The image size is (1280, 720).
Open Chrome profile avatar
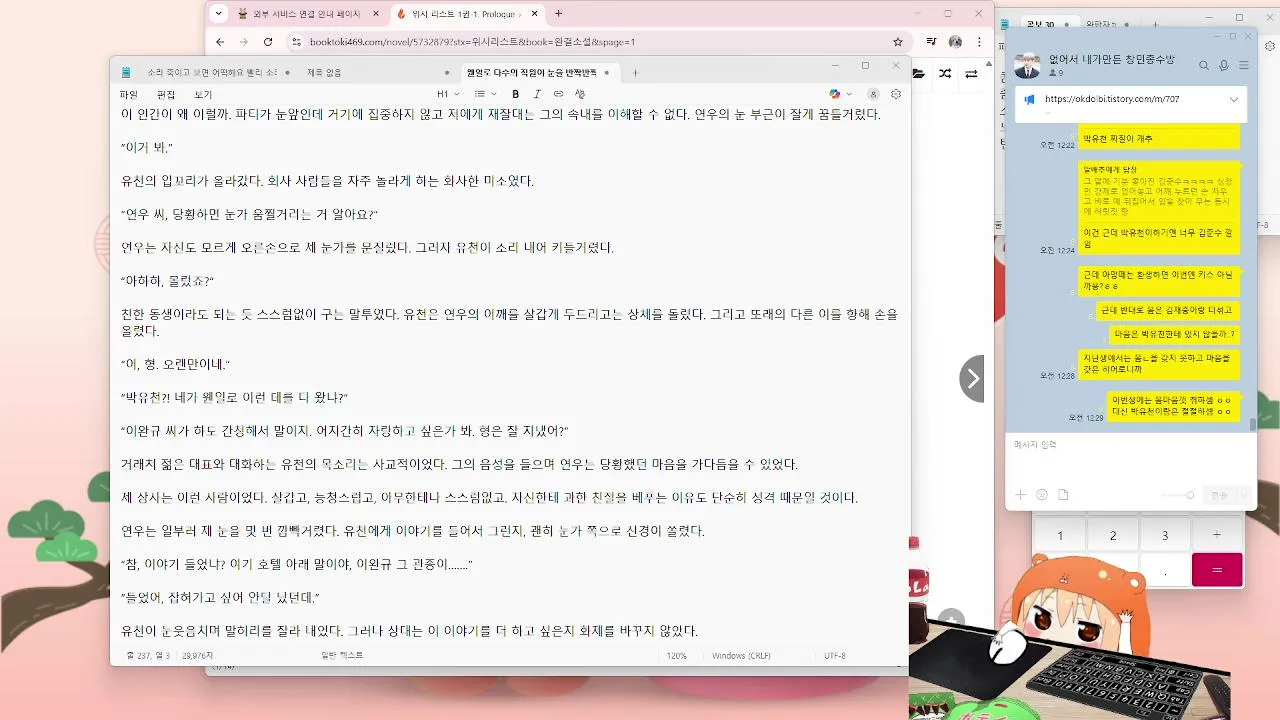[x=955, y=42]
